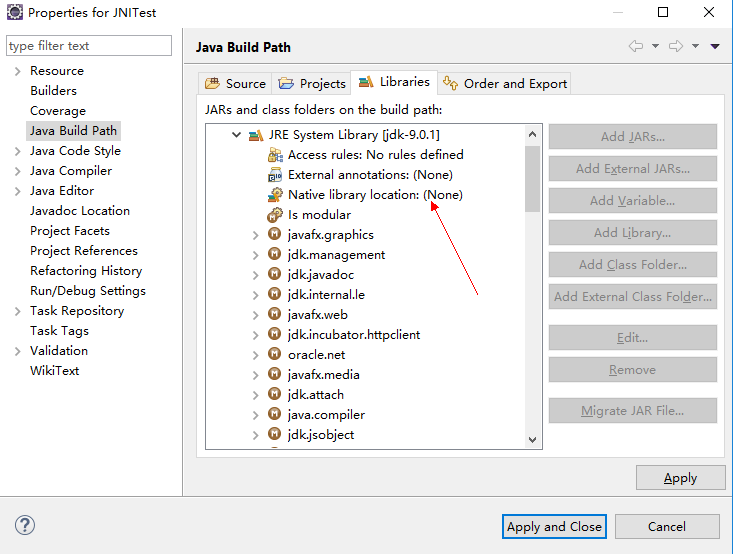Click the jdk.attach module icon
Image resolution: width=733 pixels, height=554 pixels.
pyautogui.click(x=274, y=394)
